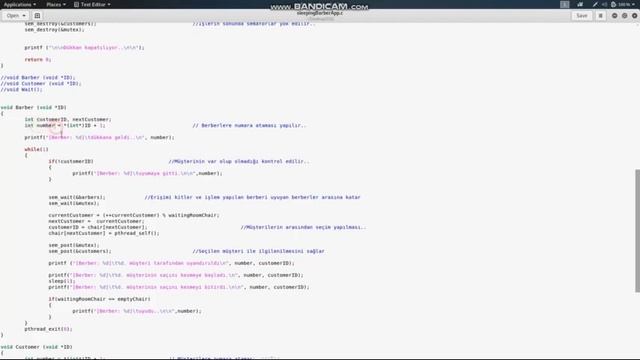The height and width of the screenshot is (360, 640).
Task: Open the Text Editor app menu
Action: tap(92, 4)
